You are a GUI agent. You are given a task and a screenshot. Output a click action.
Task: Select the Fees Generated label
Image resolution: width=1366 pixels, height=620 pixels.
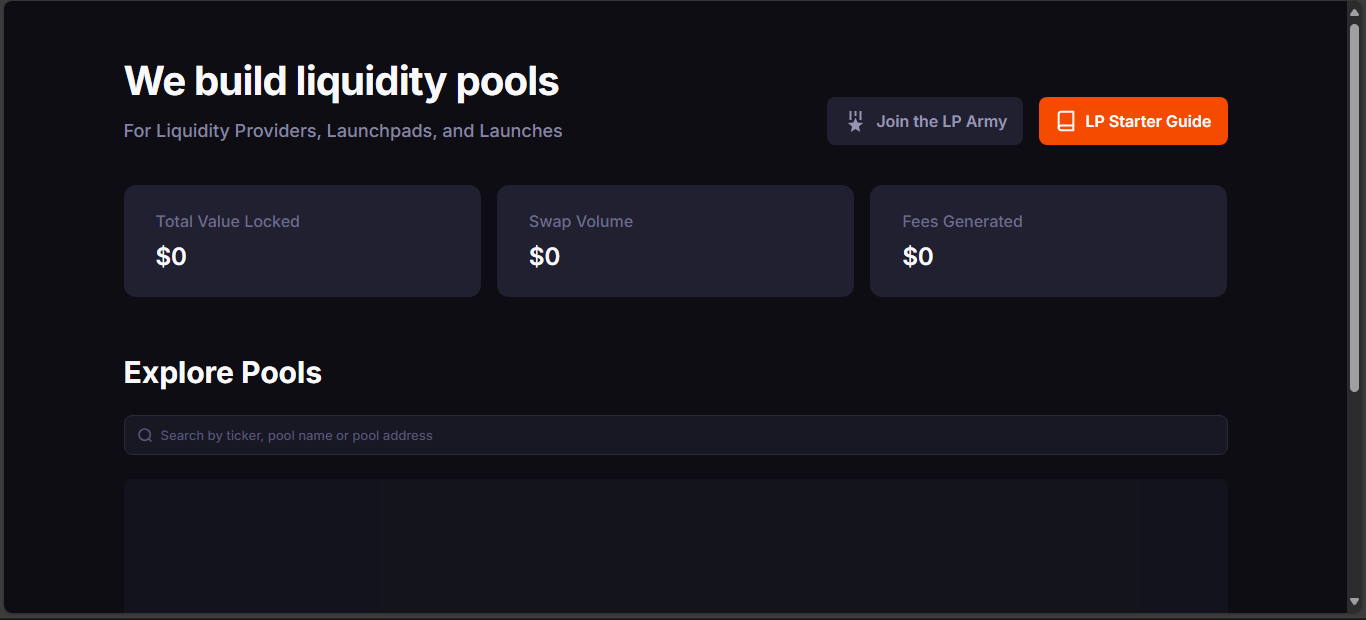tap(962, 222)
